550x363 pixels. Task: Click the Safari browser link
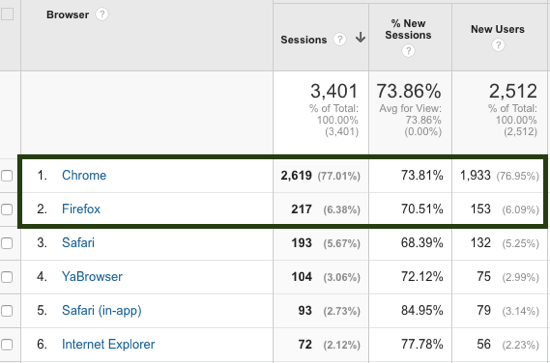click(78, 243)
